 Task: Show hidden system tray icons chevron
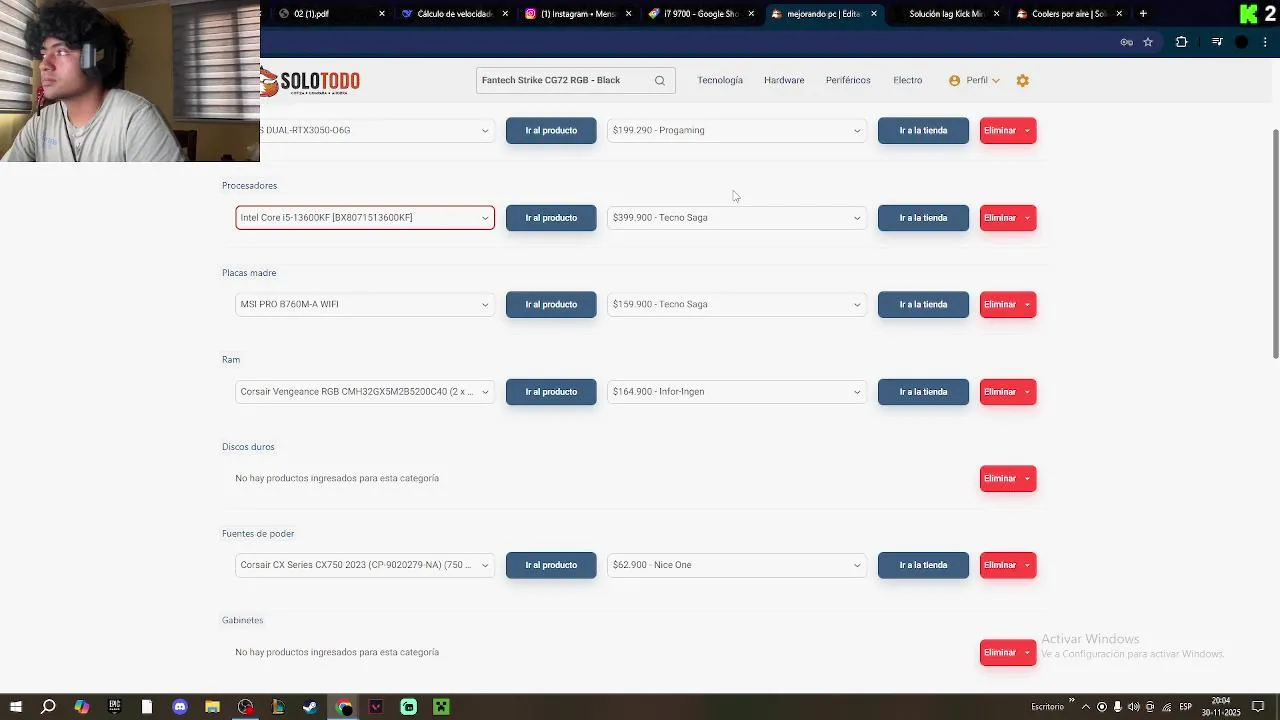(x=1086, y=707)
